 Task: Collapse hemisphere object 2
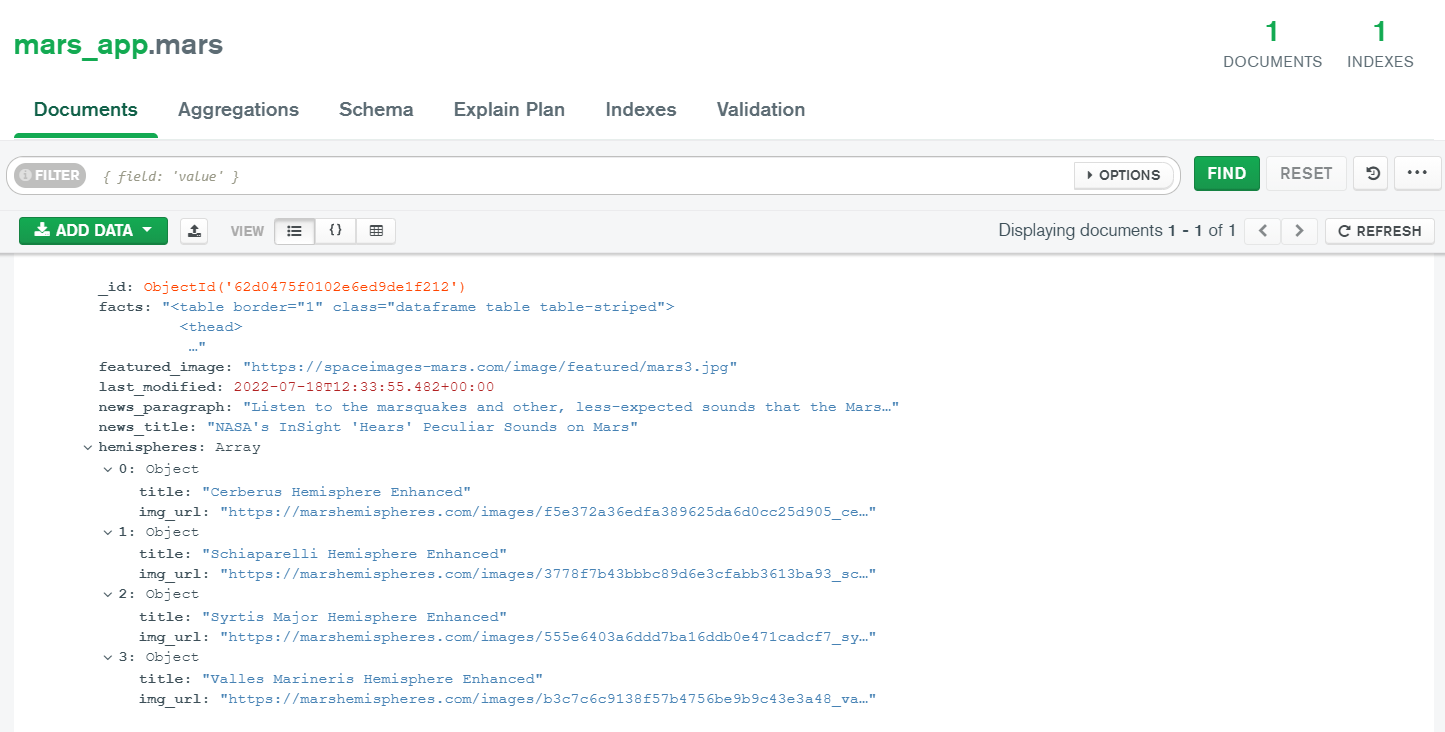point(108,595)
